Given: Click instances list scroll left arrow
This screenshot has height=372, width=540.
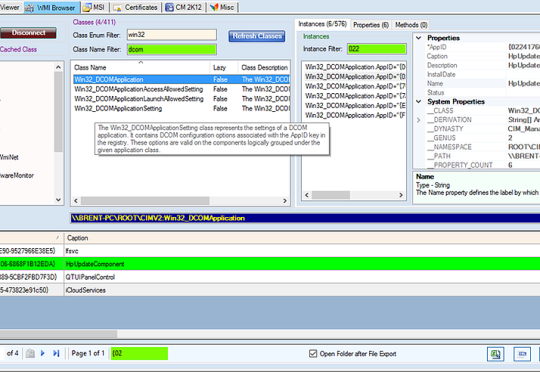Looking at the screenshot, I should click(x=307, y=195).
